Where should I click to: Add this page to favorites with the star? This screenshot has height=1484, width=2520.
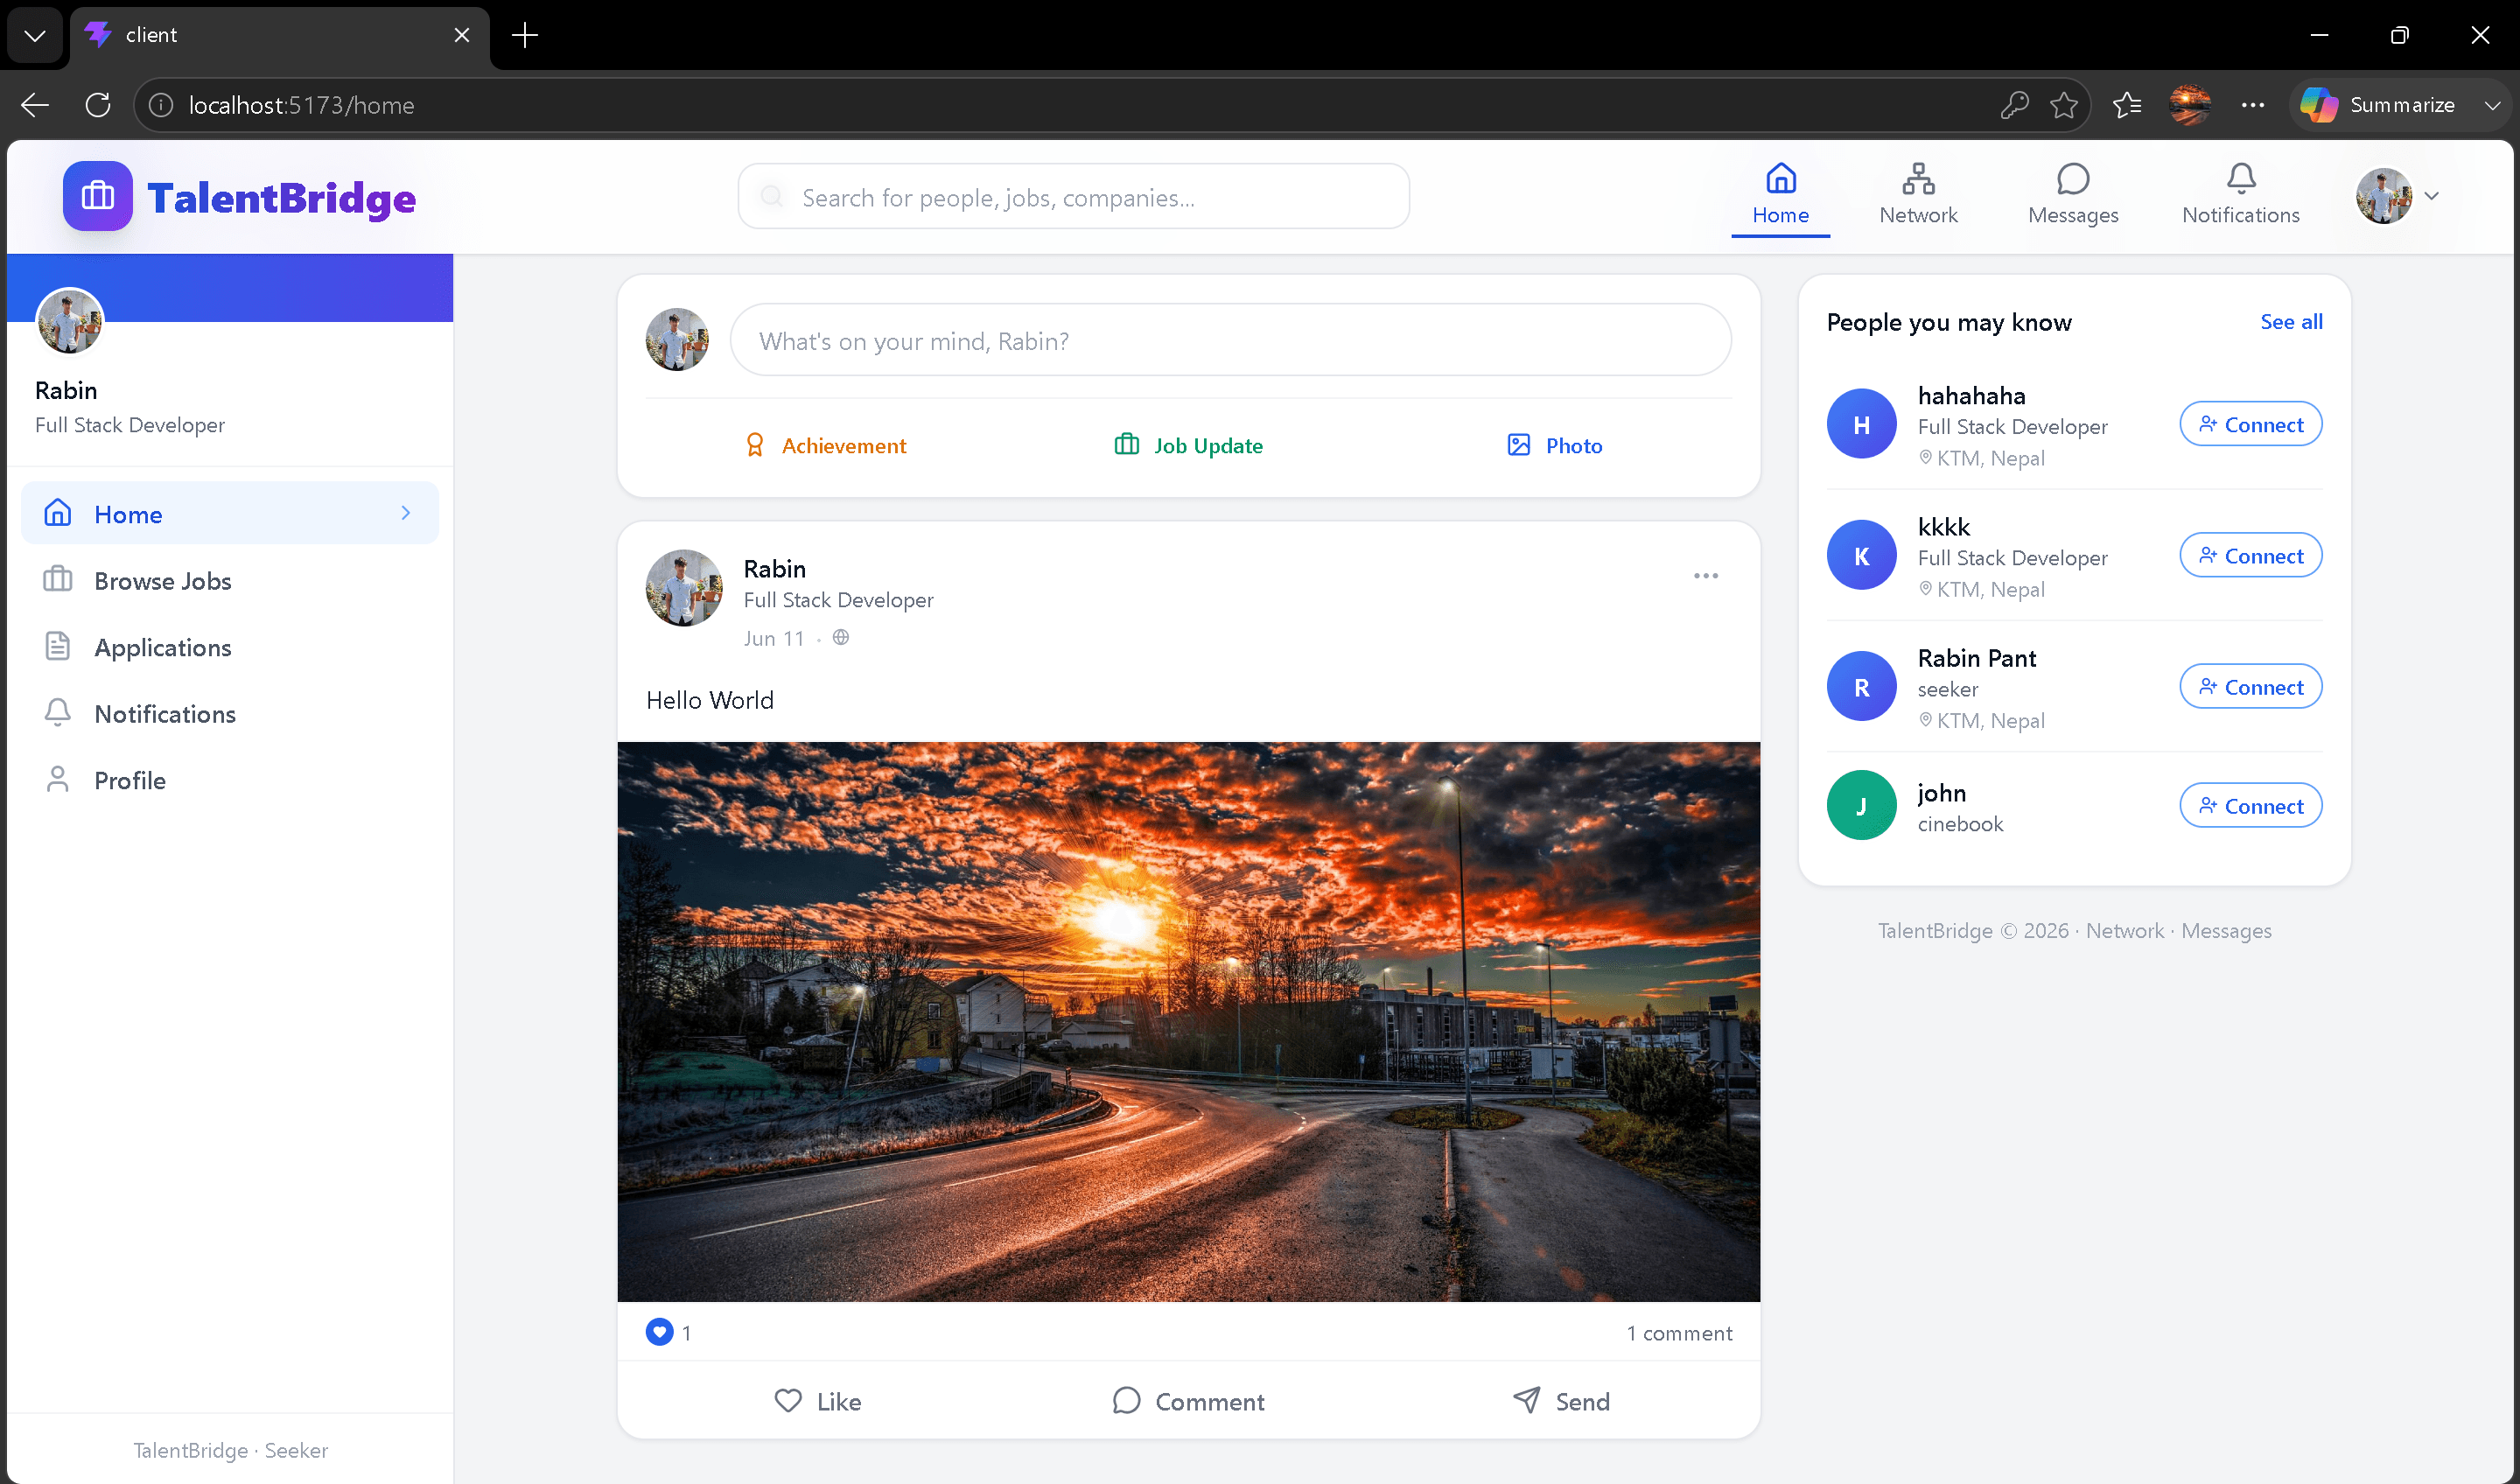[2063, 105]
